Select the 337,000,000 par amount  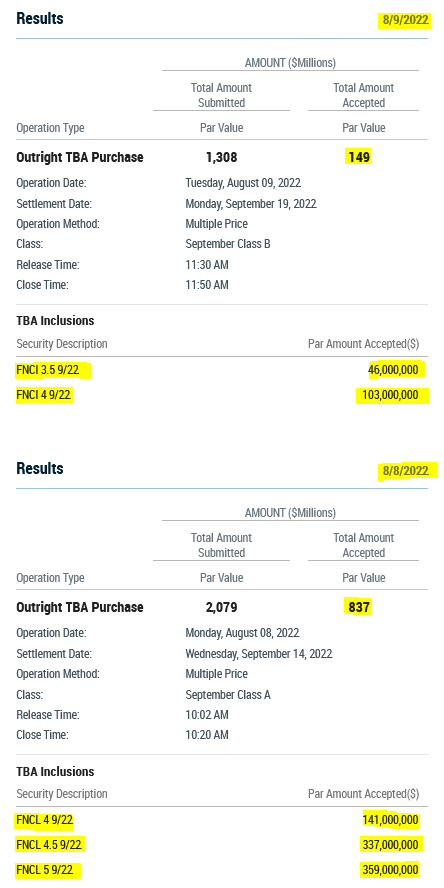(390, 845)
